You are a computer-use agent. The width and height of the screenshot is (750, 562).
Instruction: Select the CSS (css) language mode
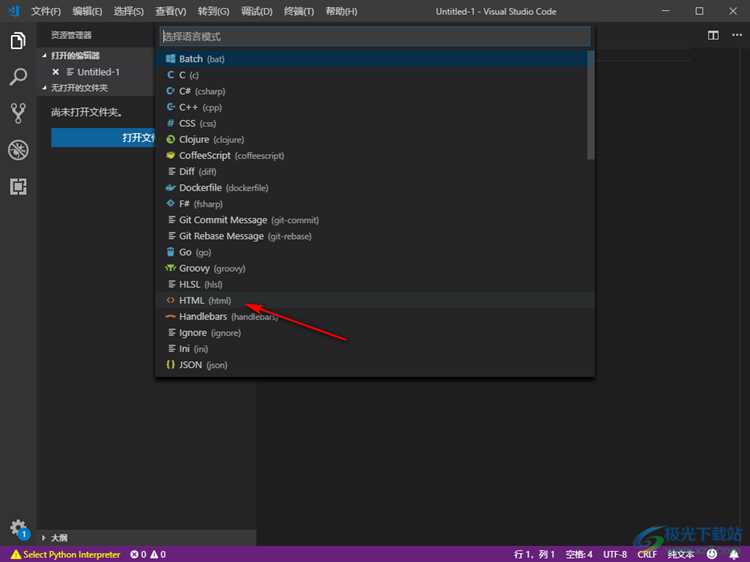(375, 123)
